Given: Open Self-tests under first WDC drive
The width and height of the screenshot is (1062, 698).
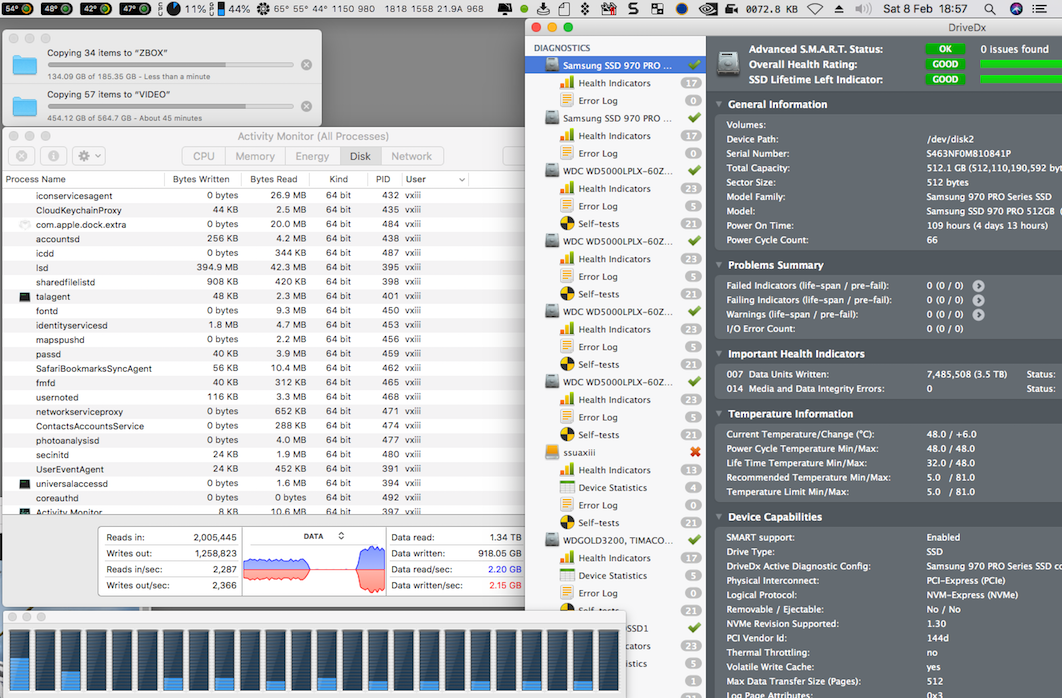Looking at the screenshot, I should click(x=599, y=223).
